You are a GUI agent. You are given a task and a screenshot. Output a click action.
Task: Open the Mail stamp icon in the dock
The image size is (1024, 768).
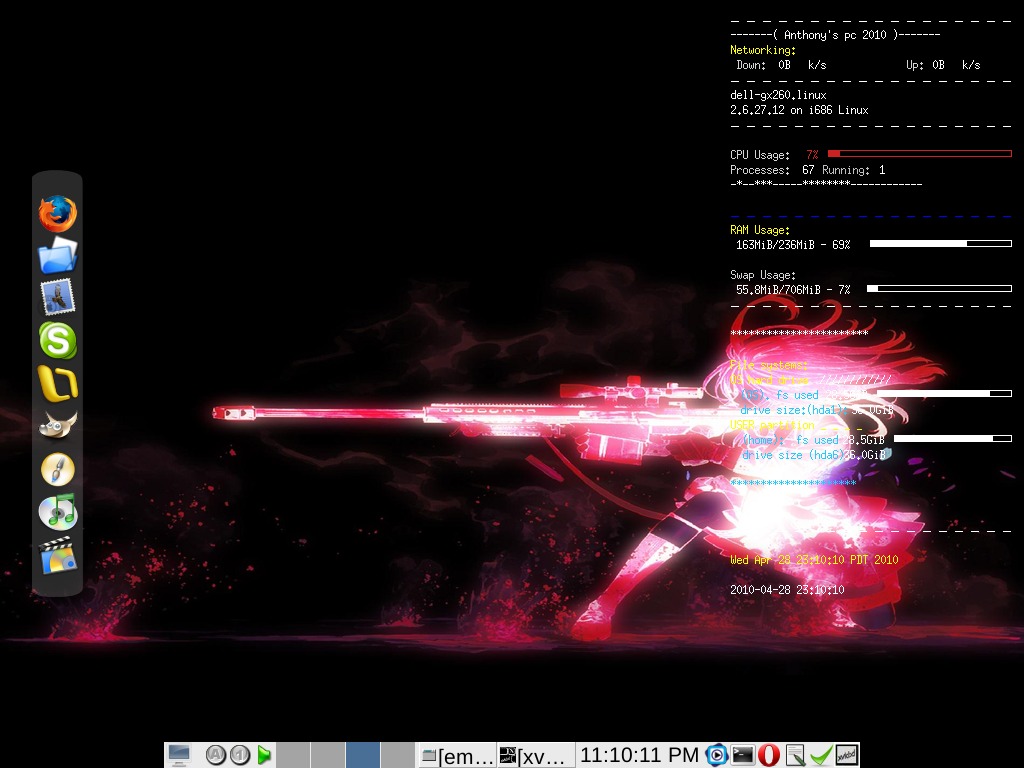click(x=56, y=297)
